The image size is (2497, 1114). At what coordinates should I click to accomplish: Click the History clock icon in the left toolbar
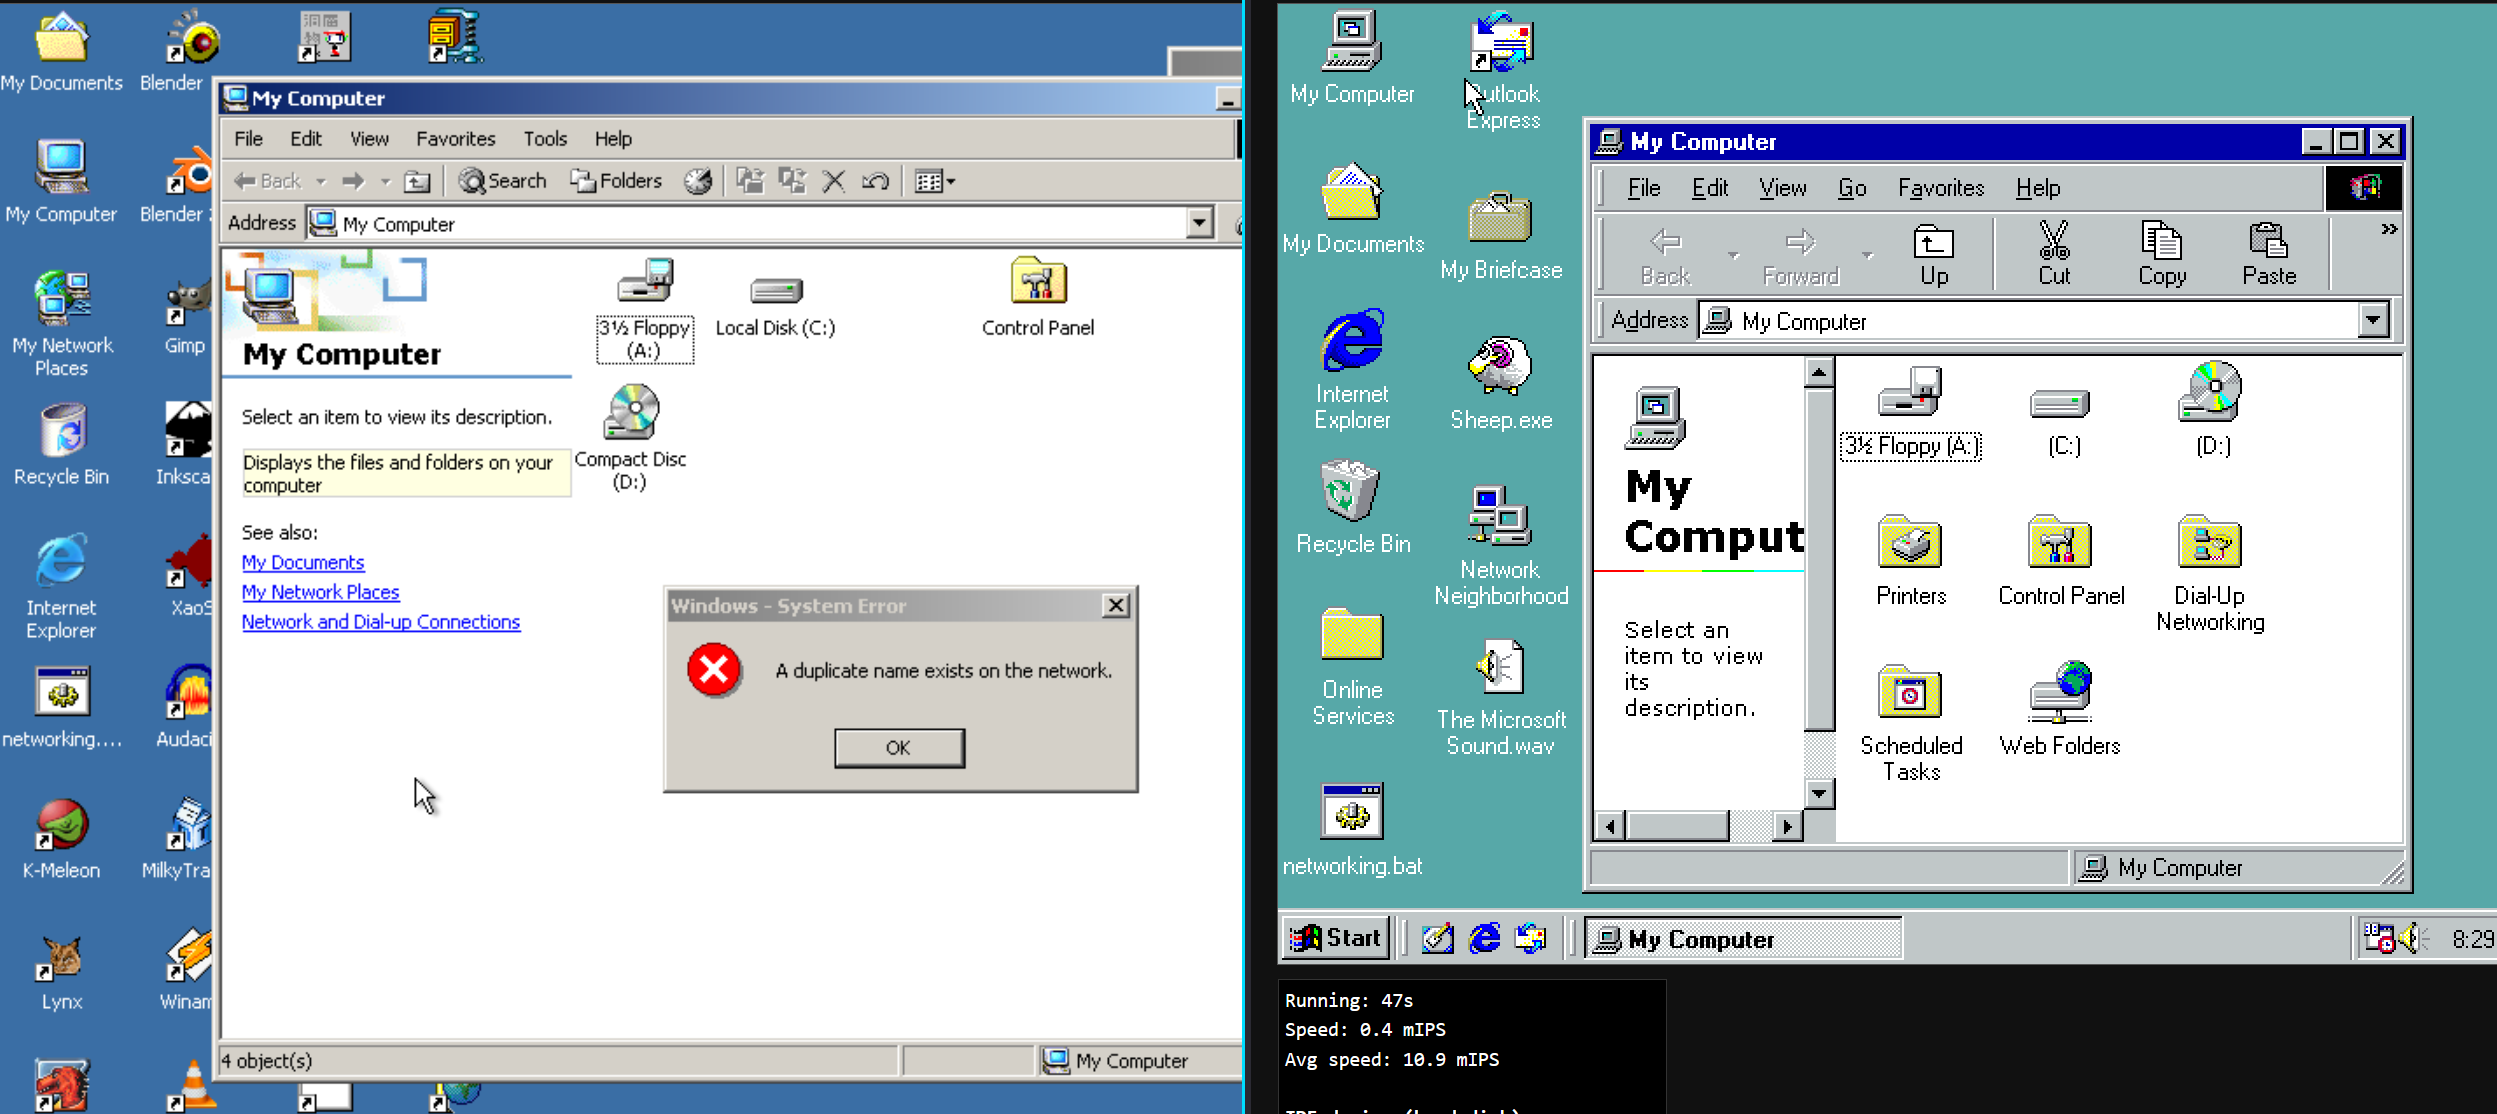pyautogui.click(x=698, y=181)
